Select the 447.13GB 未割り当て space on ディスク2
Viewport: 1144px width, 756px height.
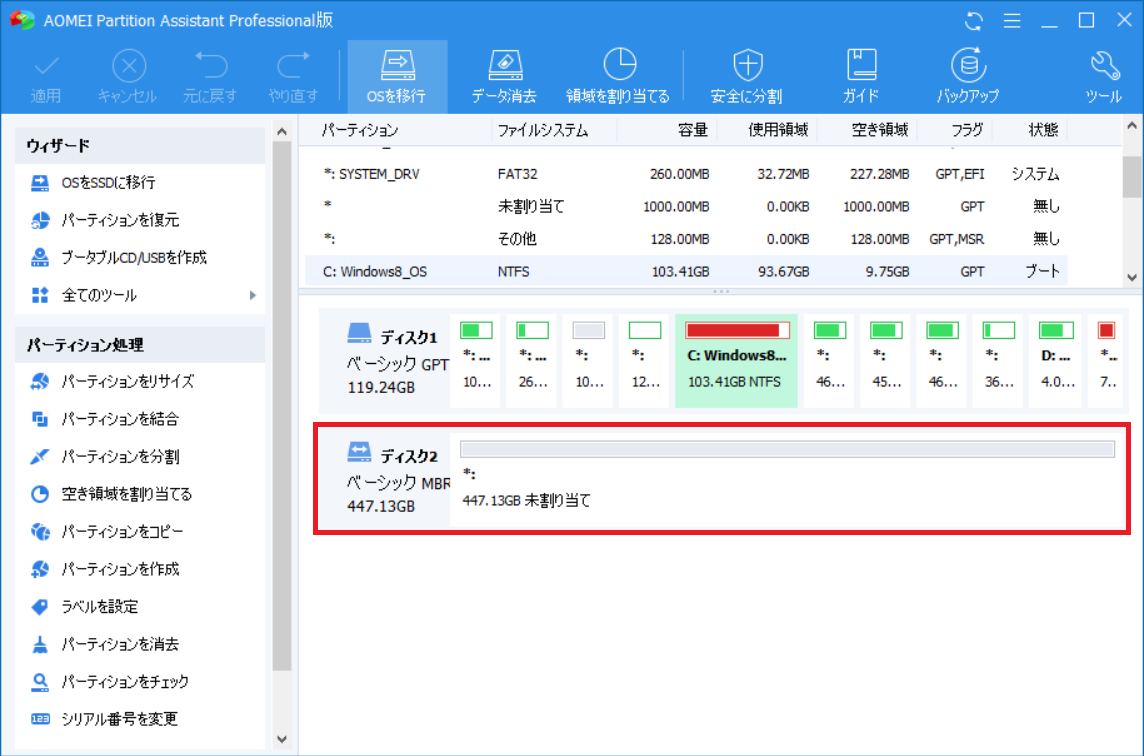click(787, 479)
